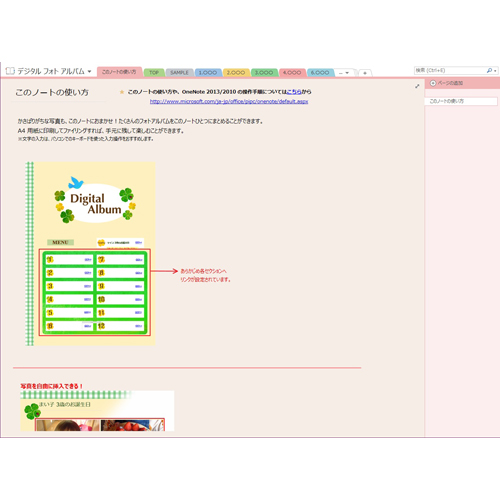
Task: Expand the デジタル フォト アルバム notebook dropdown arrow
Action: click(89, 71)
